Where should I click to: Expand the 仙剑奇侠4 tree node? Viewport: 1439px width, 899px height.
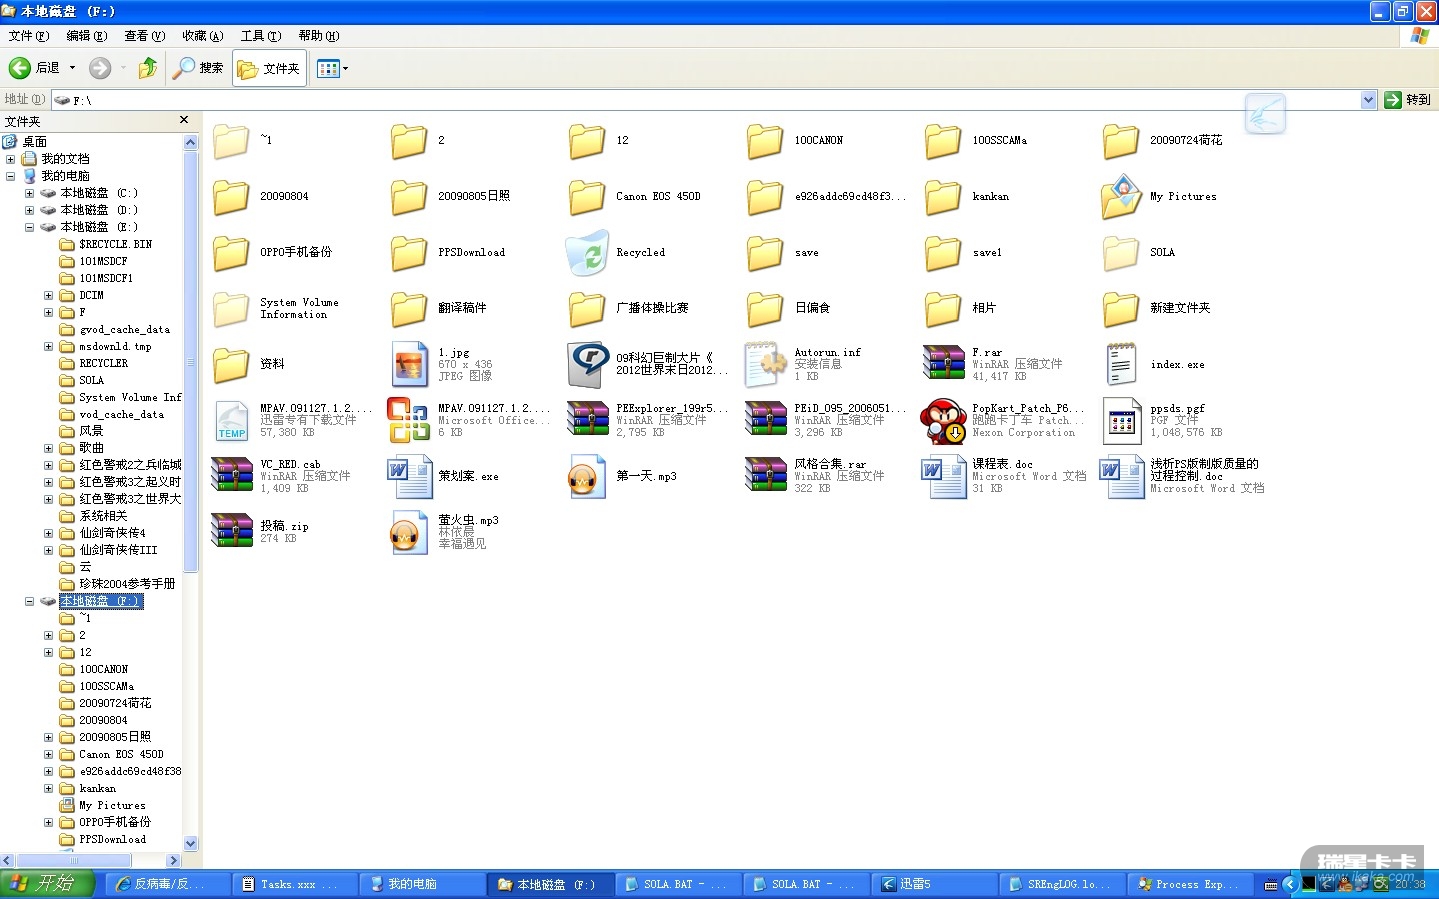pos(49,533)
